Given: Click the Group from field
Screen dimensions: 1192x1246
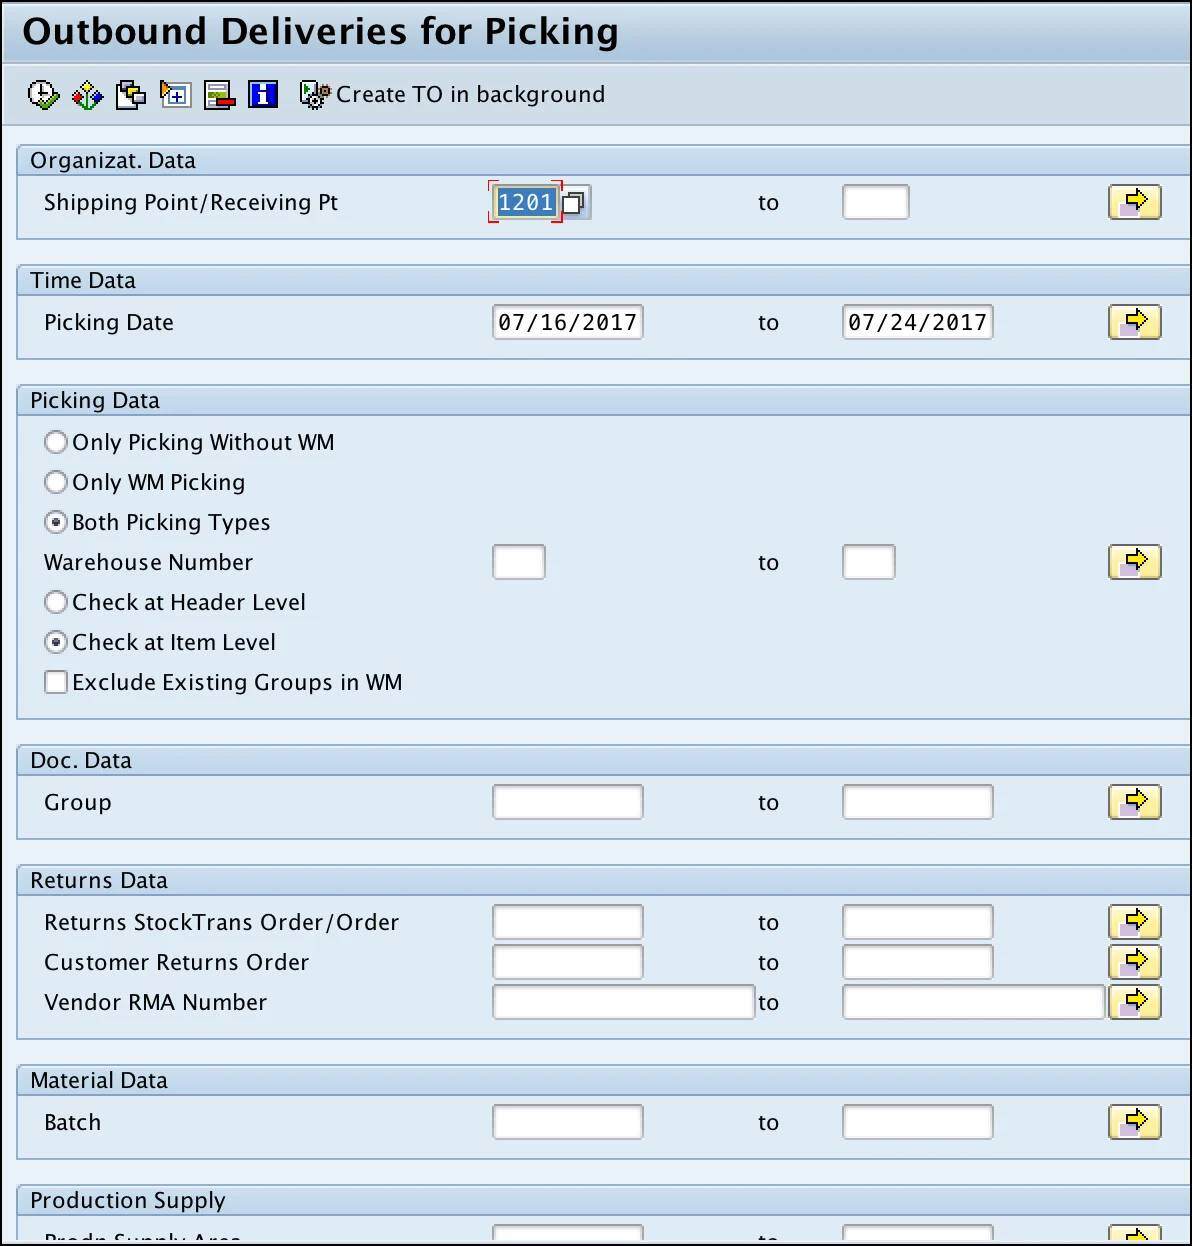Looking at the screenshot, I should [568, 802].
